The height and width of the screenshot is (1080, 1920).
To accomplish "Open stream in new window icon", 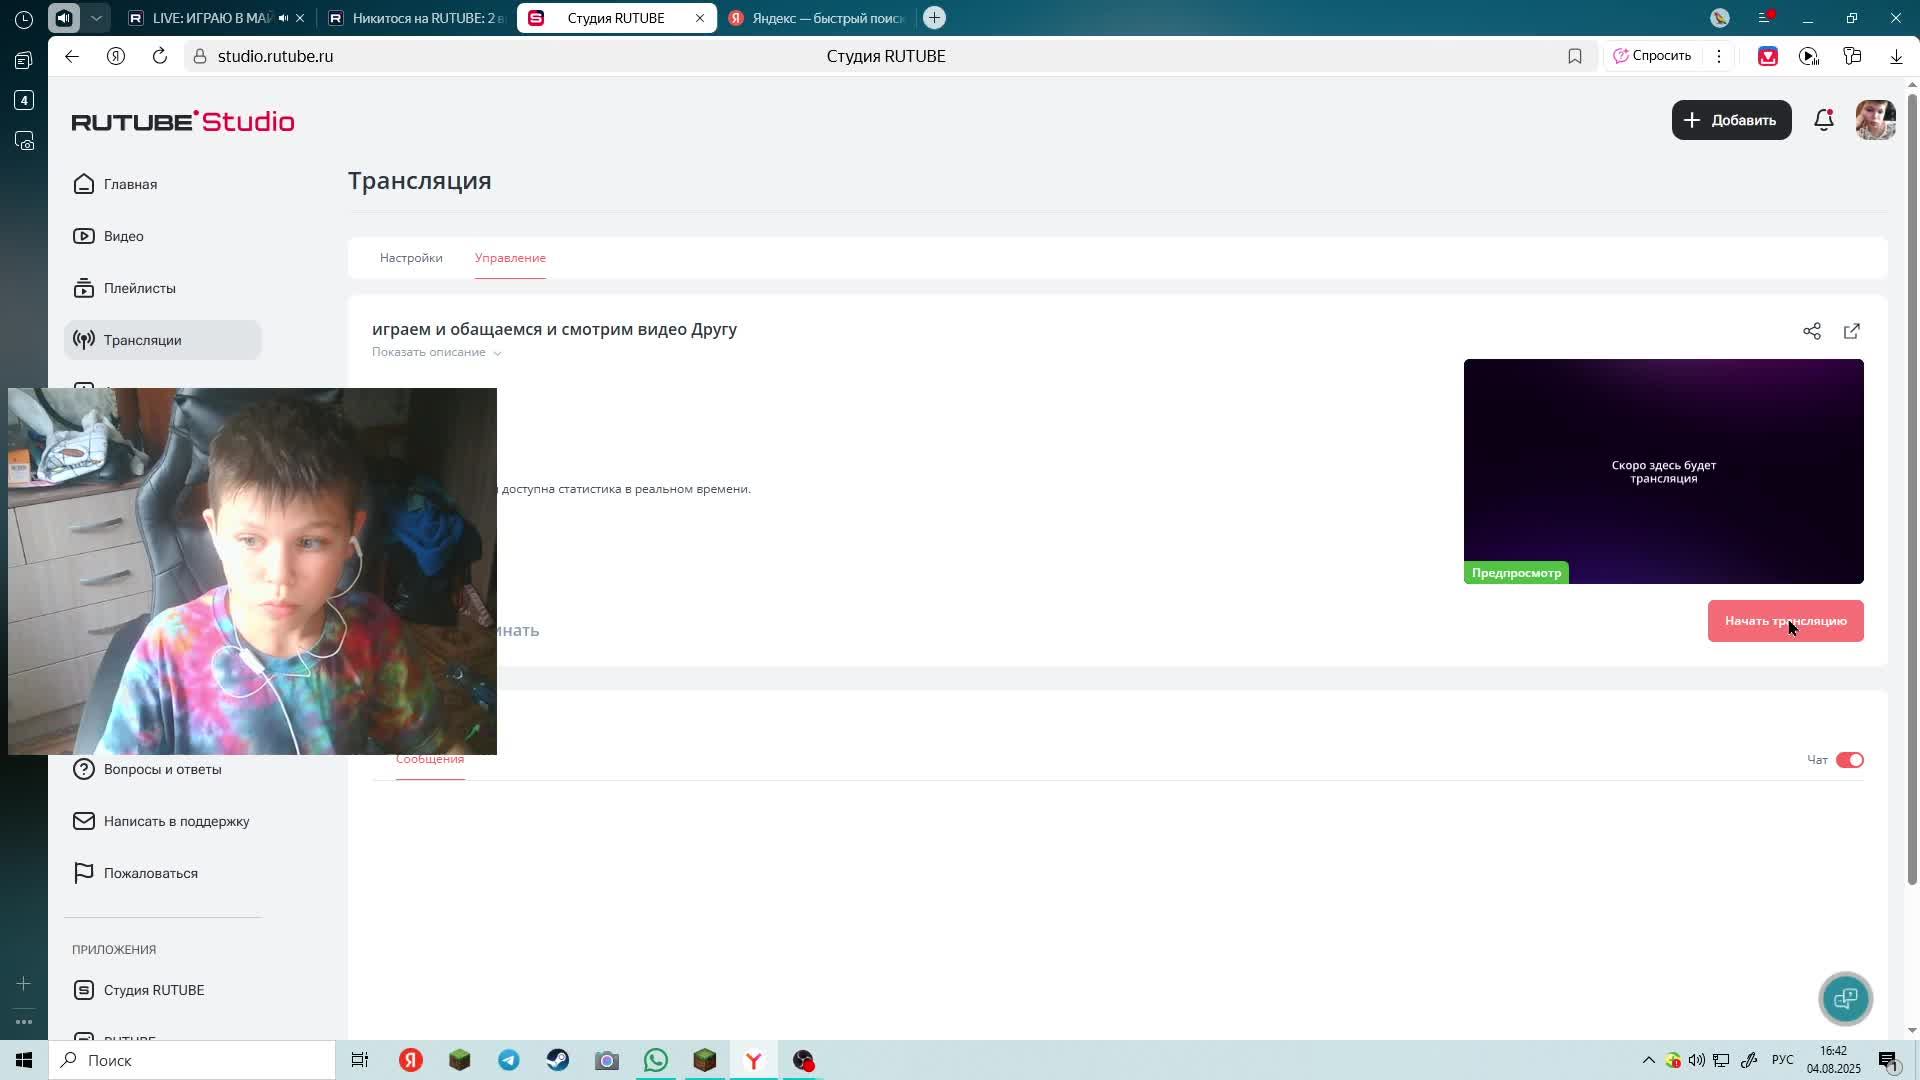I will tap(1851, 331).
